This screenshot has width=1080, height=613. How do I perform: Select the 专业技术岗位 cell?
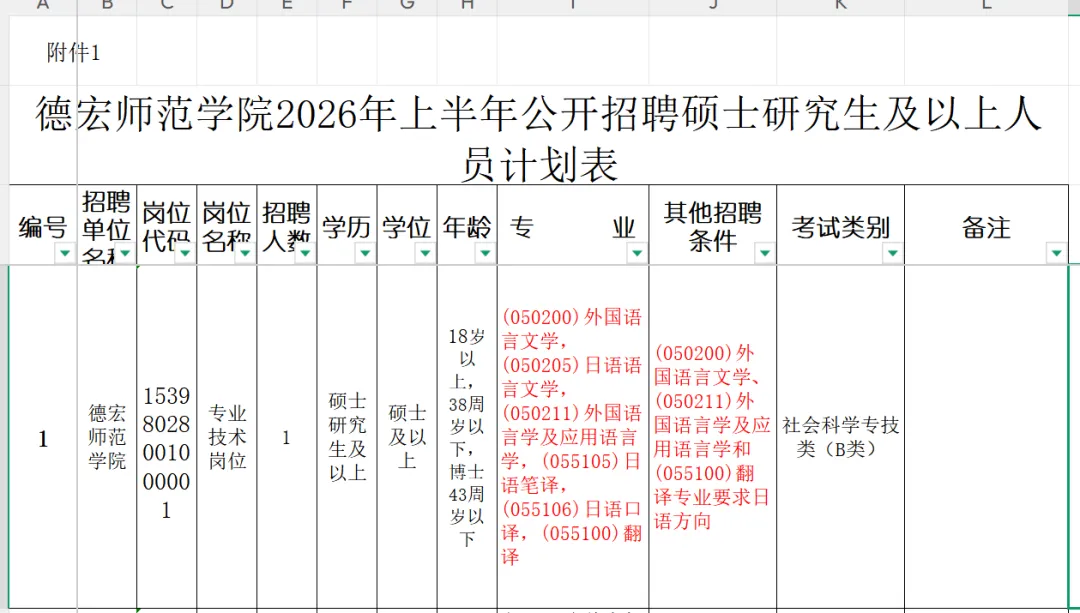click(x=227, y=437)
